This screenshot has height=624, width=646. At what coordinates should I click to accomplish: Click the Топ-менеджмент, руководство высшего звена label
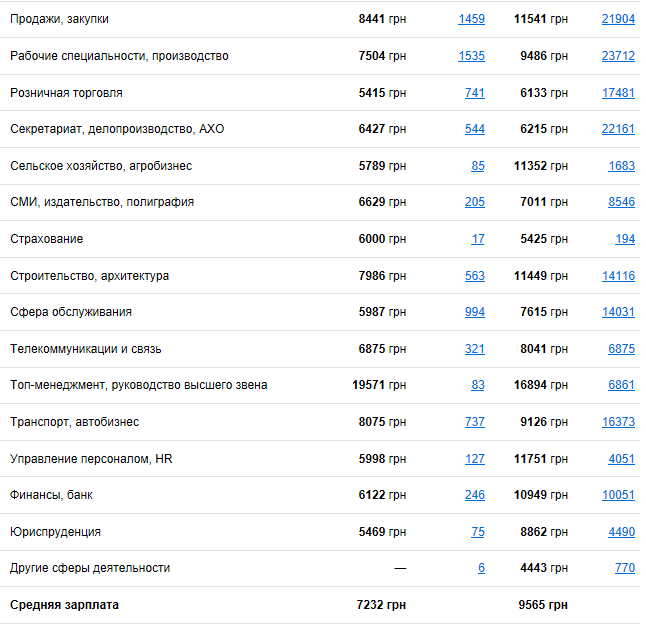point(138,385)
